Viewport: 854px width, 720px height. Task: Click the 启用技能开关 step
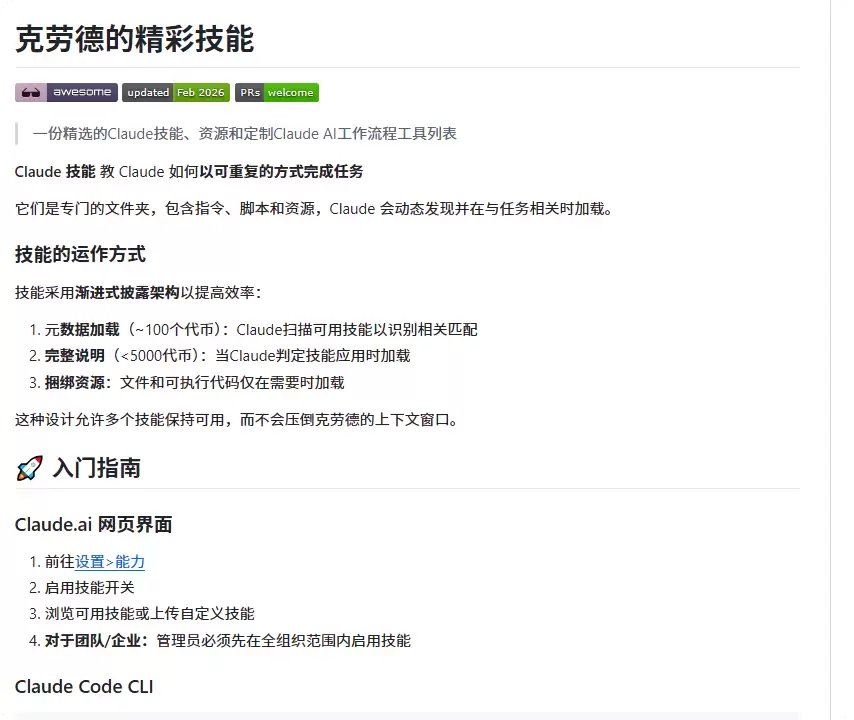(x=82, y=588)
